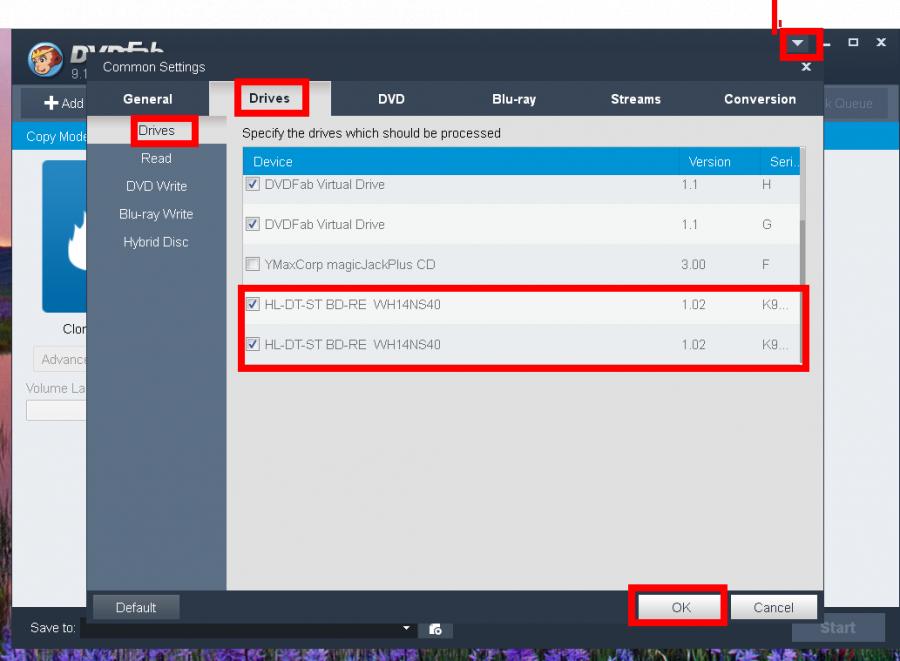
Task: Toggle first HL-DT-ST BD-RE WH14NS40 checkbox
Action: (253, 304)
